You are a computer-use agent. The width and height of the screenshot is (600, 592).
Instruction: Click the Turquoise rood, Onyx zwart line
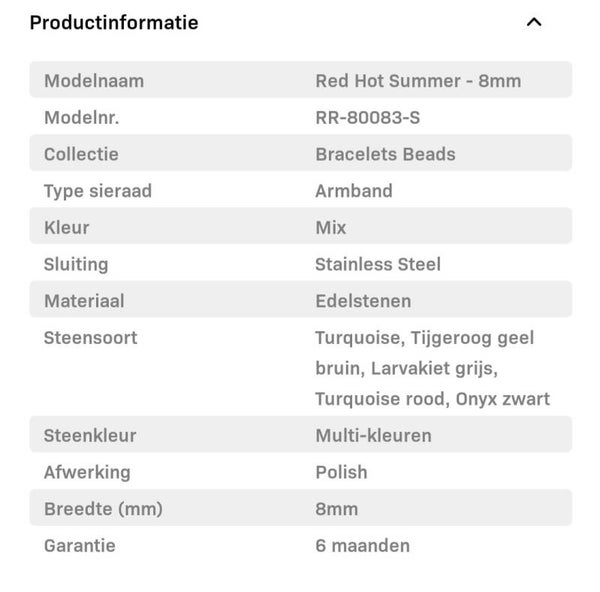coord(432,399)
